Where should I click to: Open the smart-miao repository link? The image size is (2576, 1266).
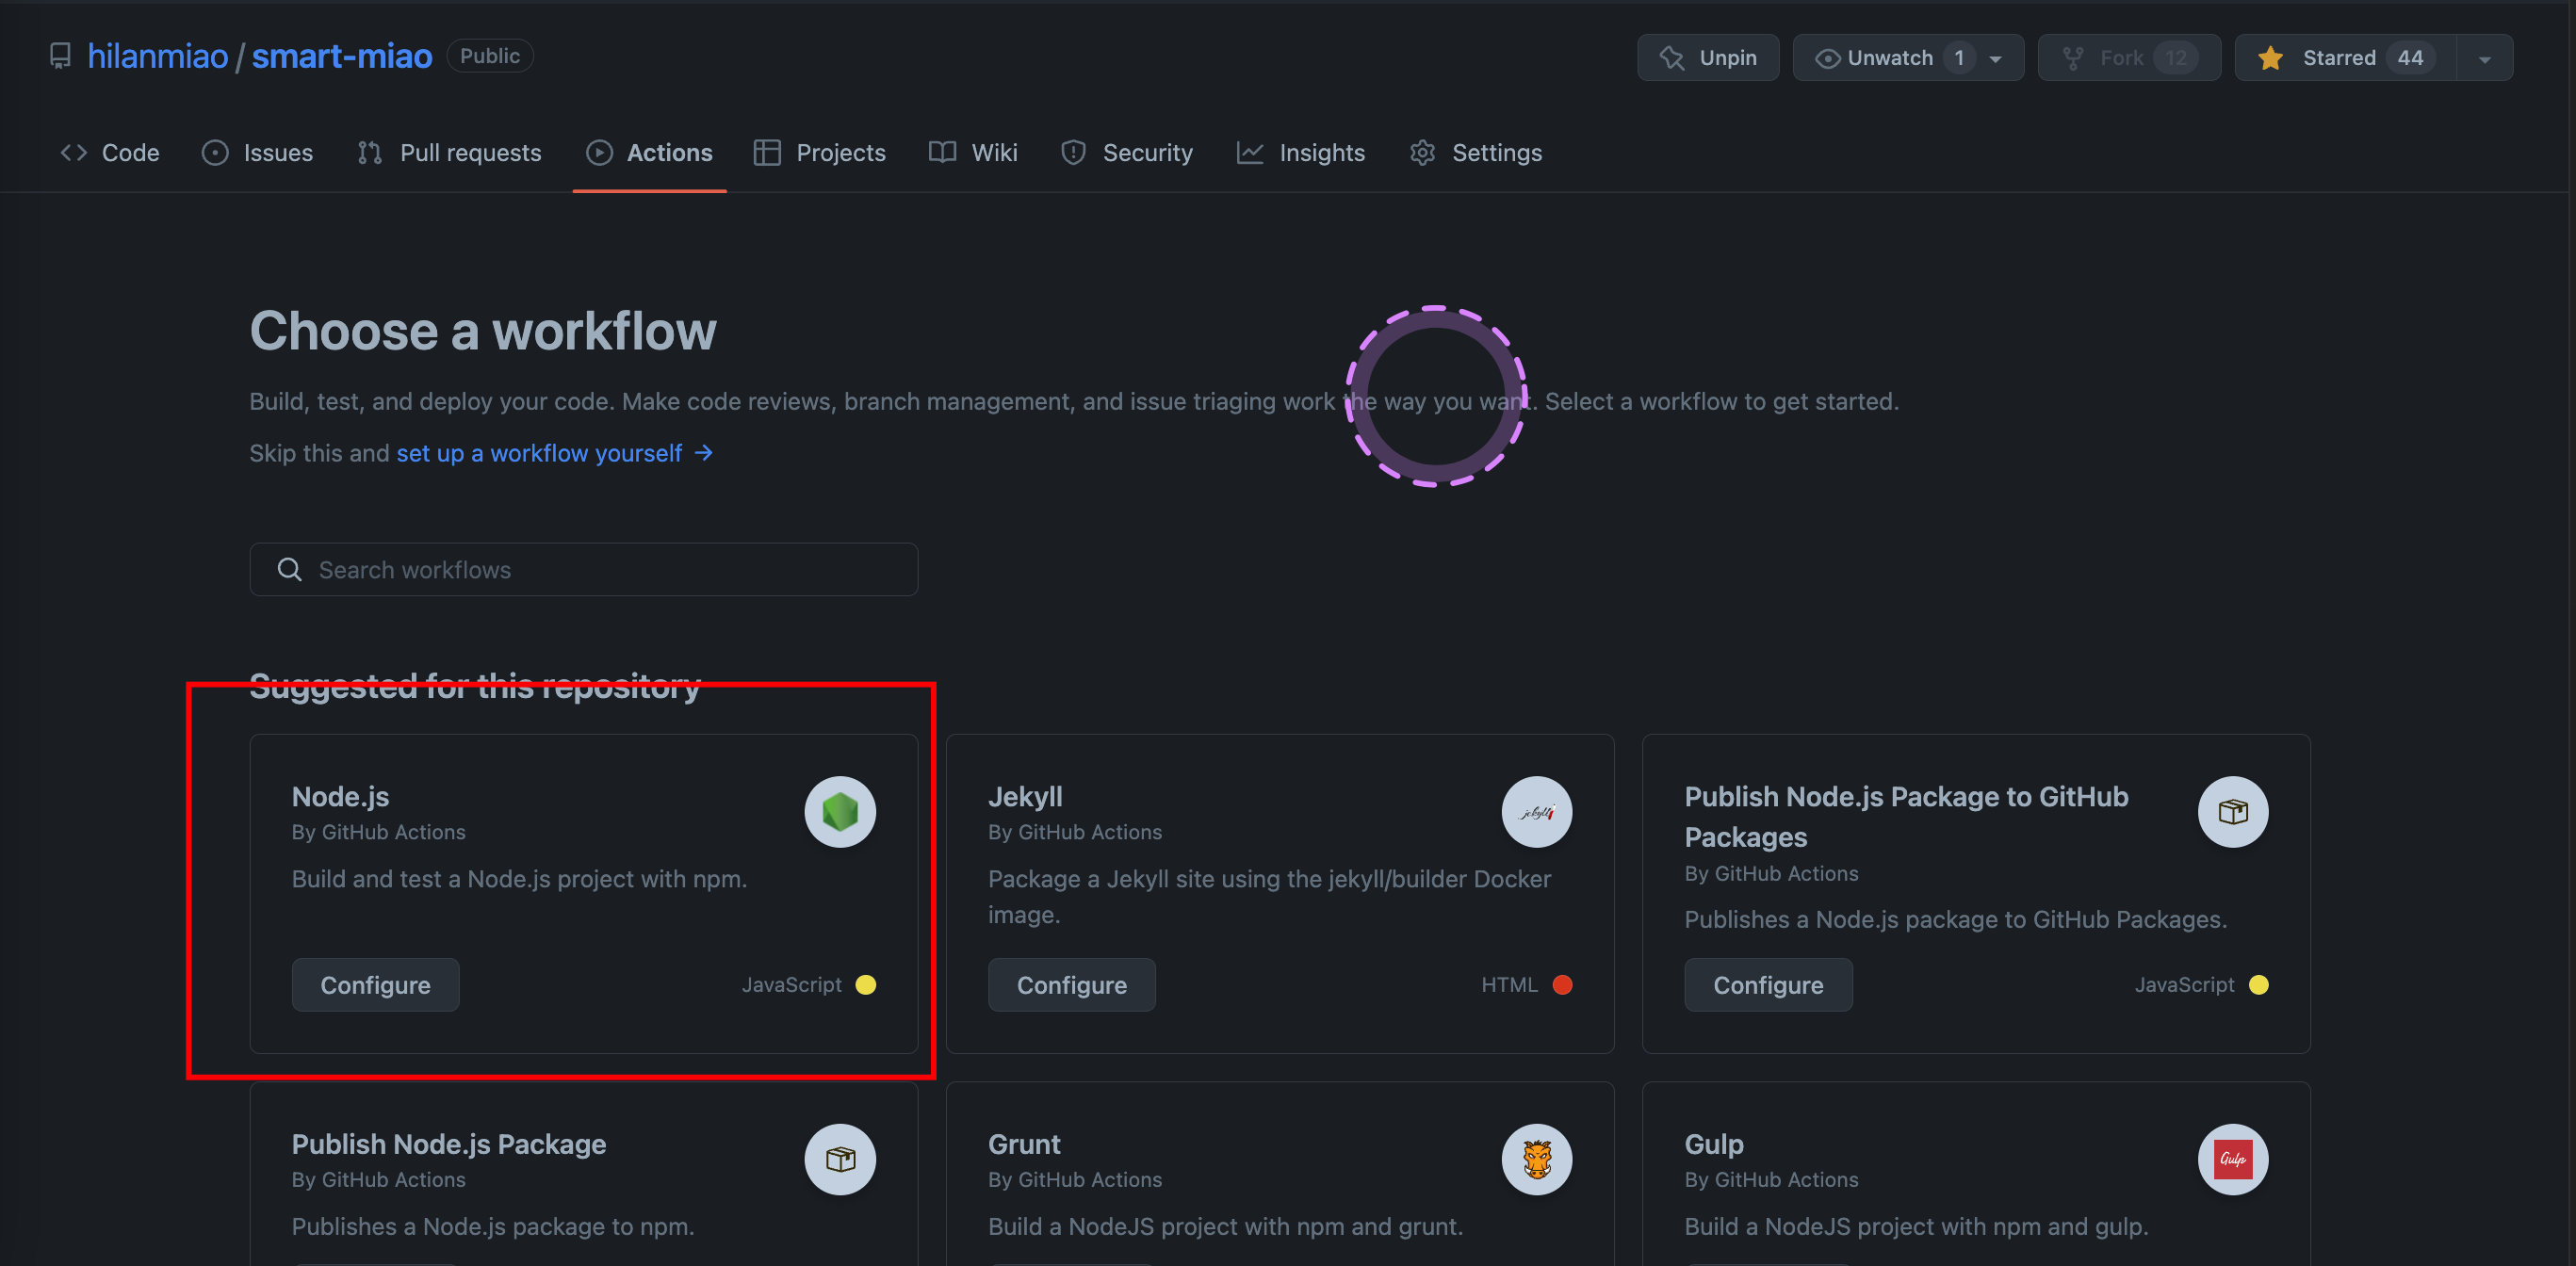[342, 56]
